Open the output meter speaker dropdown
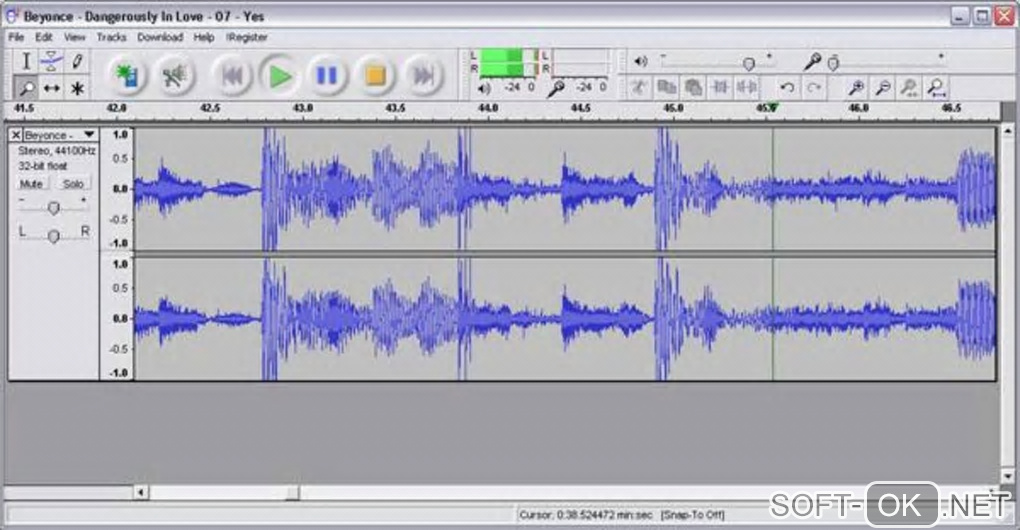The image size is (1020, 530). click(x=484, y=88)
